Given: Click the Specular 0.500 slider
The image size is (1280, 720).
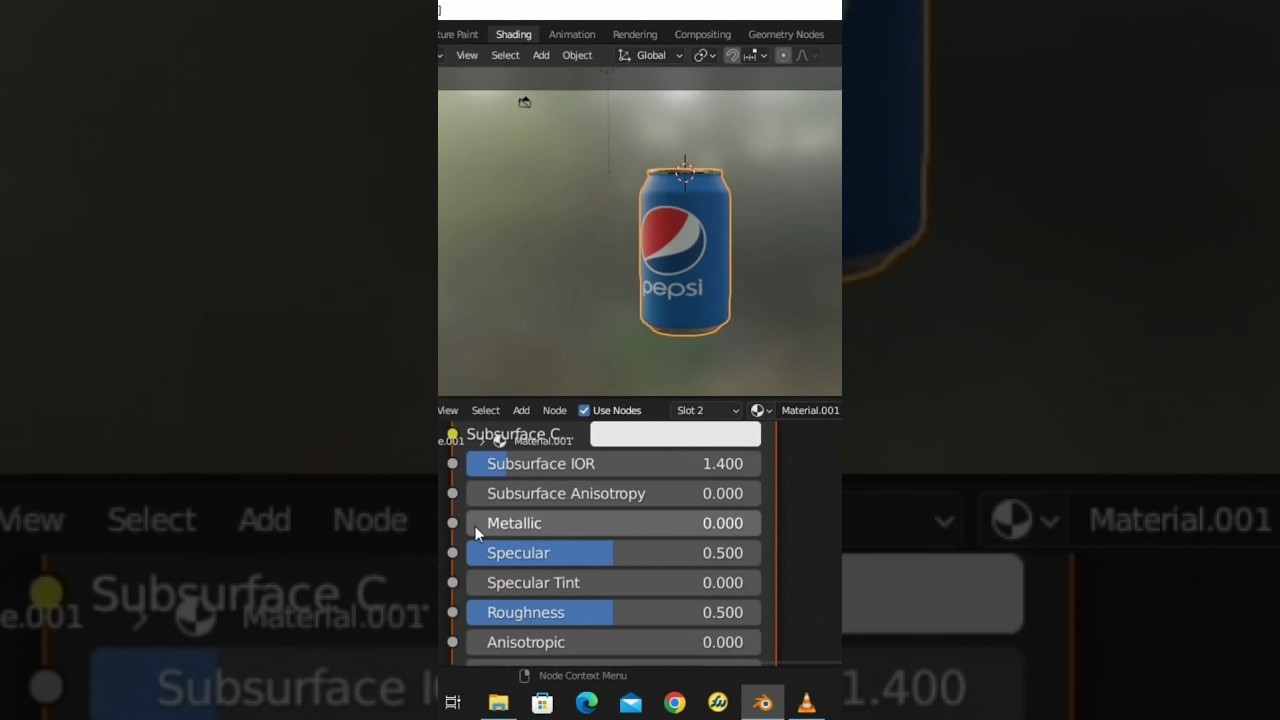Looking at the screenshot, I should point(613,553).
